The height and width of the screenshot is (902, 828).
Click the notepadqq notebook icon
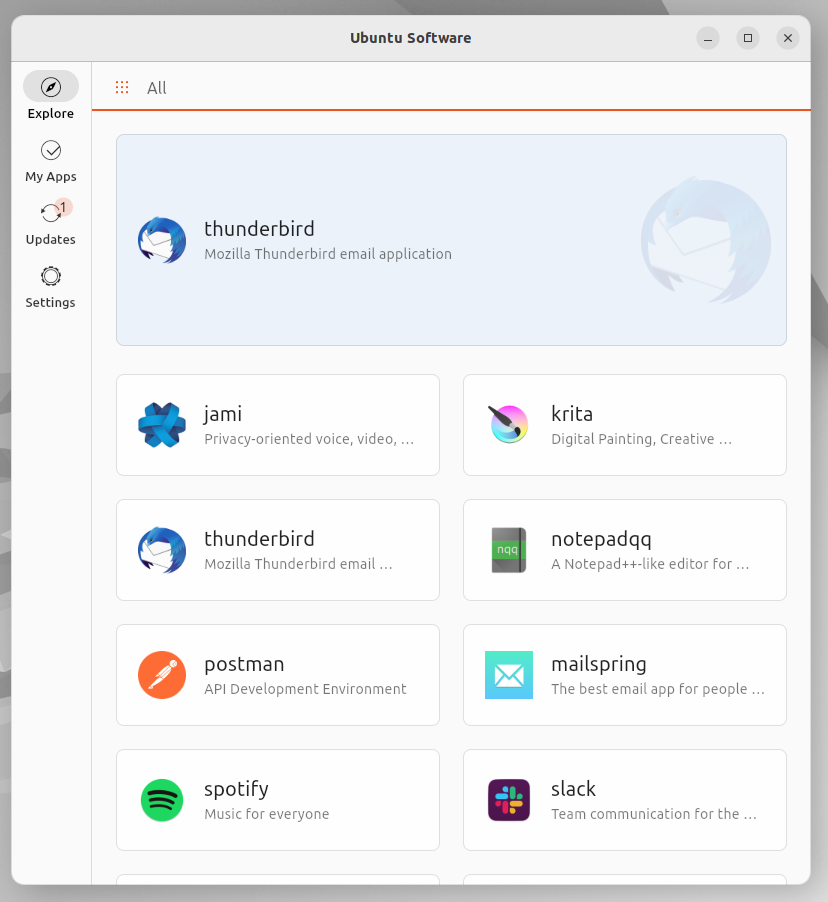[509, 550]
